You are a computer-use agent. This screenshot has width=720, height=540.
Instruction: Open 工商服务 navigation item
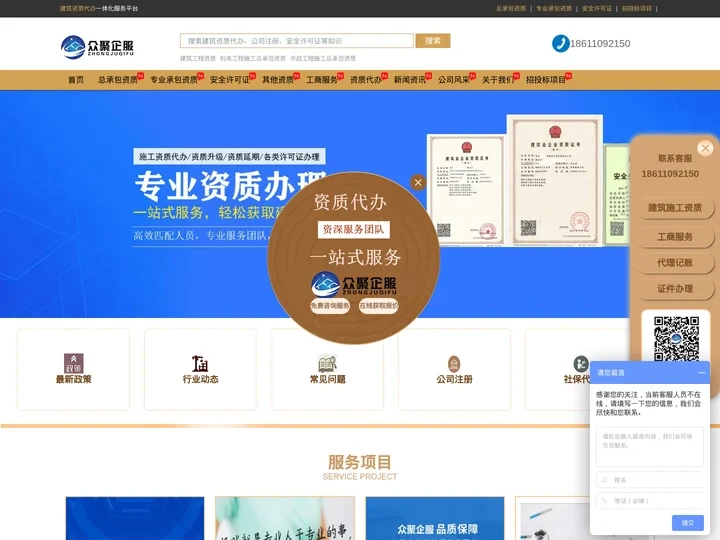pyautogui.click(x=322, y=80)
